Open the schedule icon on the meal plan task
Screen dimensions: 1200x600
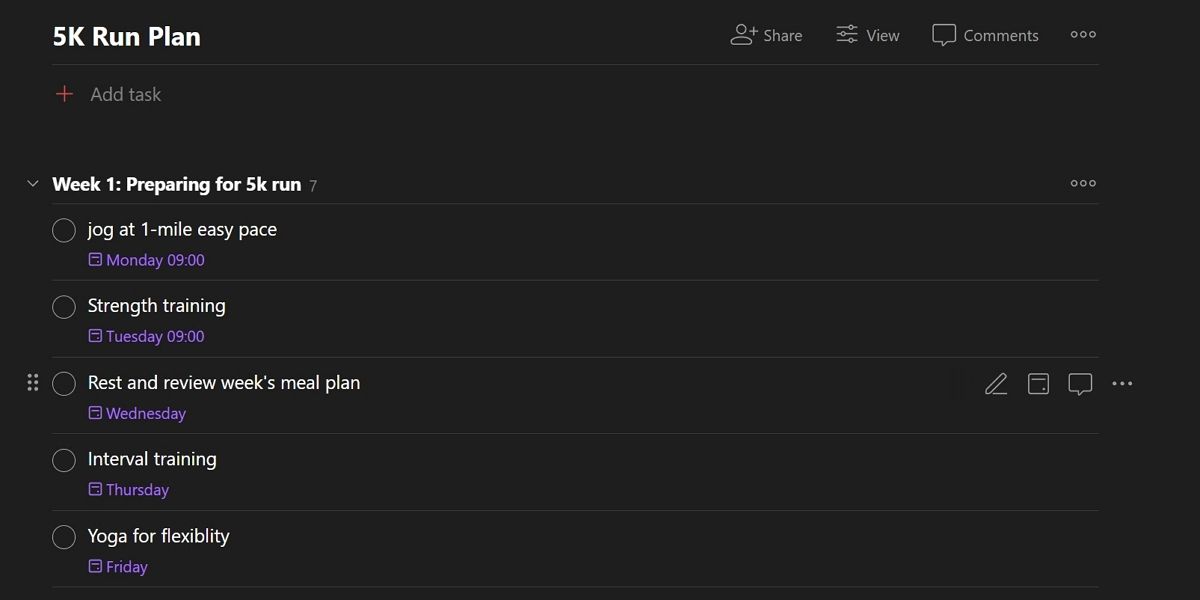[1038, 383]
